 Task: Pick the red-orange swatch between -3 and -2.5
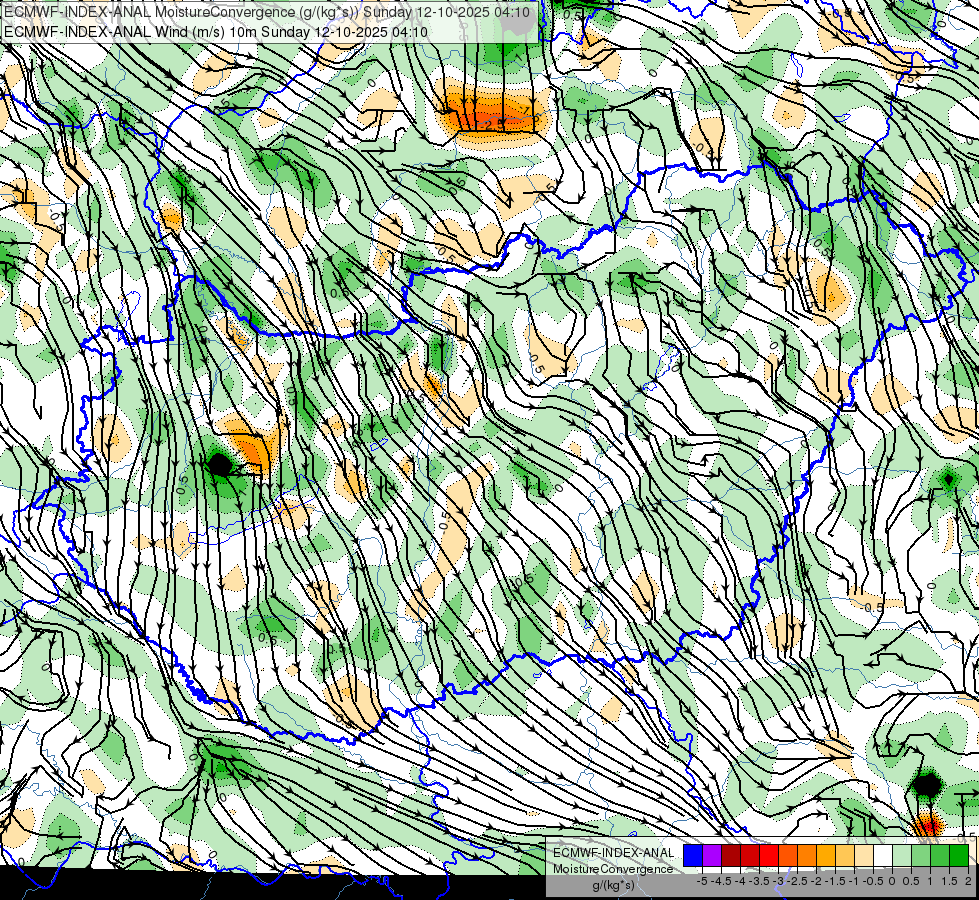(788, 856)
